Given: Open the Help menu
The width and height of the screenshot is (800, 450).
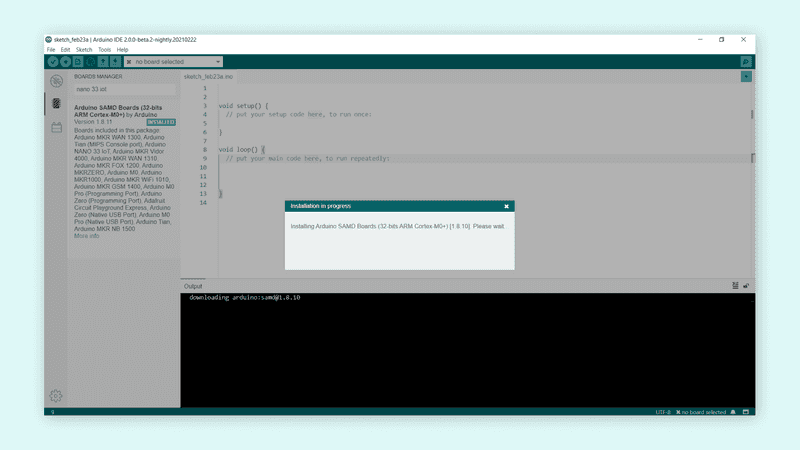Looking at the screenshot, I should tap(122, 49).
